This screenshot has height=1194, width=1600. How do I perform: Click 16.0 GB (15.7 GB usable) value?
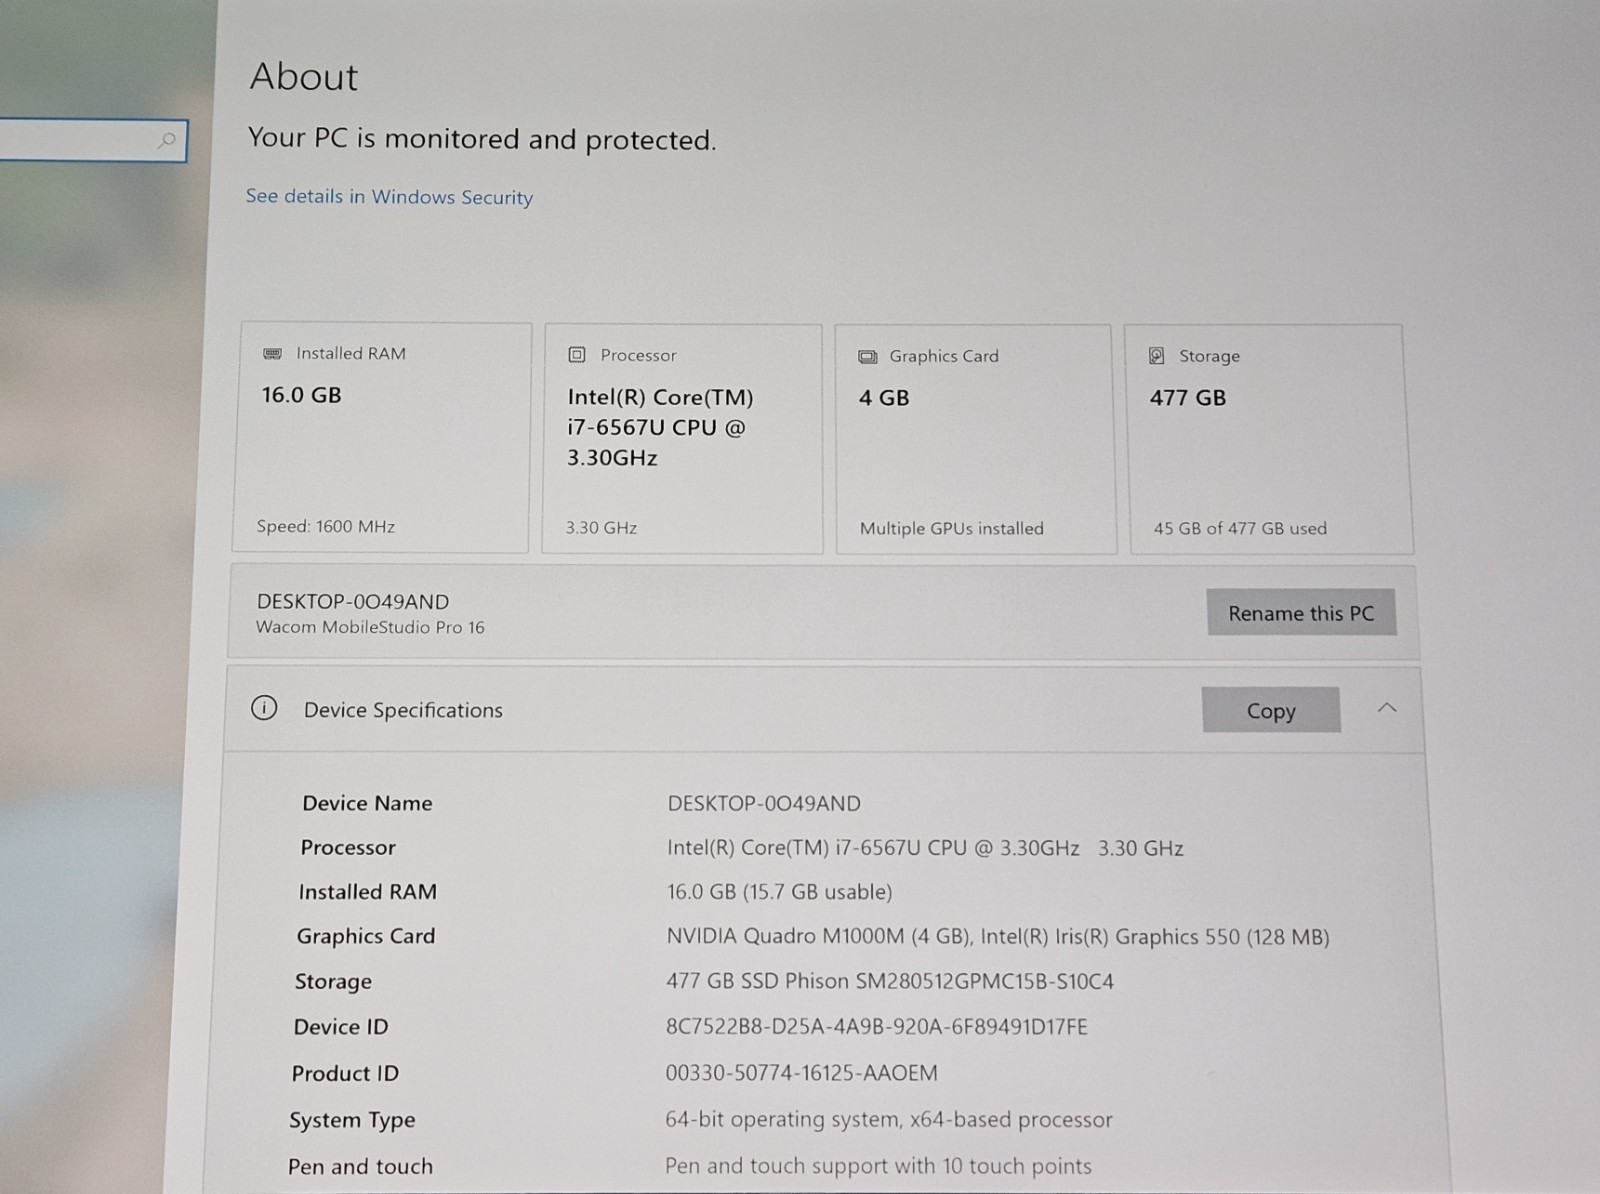pyautogui.click(x=779, y=891)
